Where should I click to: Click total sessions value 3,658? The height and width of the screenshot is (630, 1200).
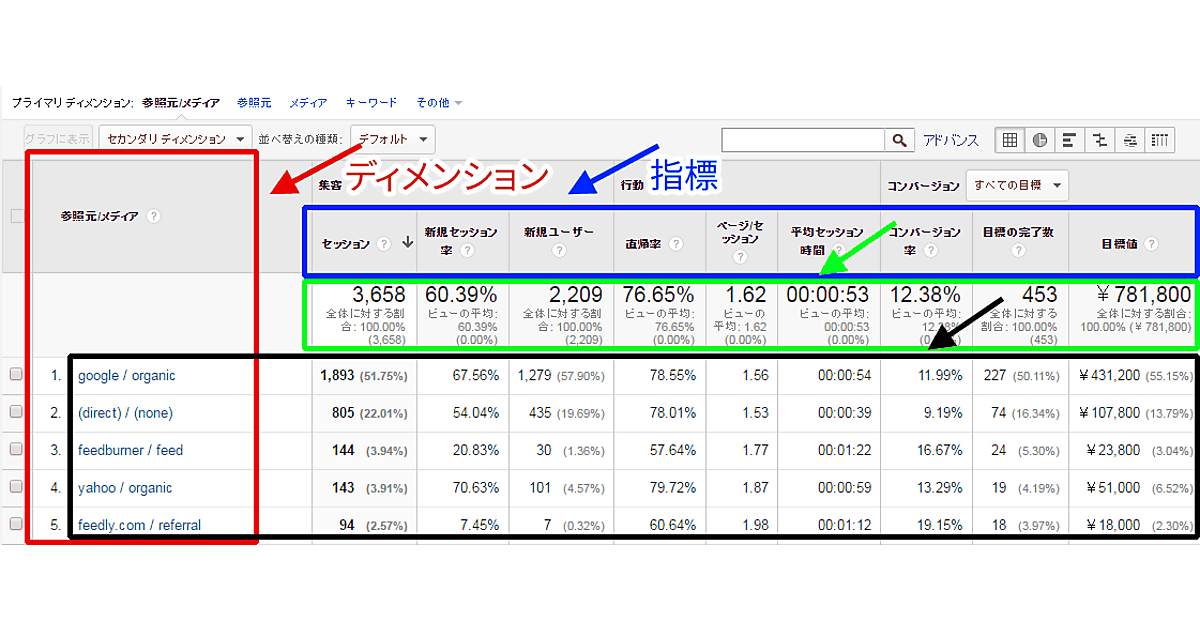[x=379, y=295]
